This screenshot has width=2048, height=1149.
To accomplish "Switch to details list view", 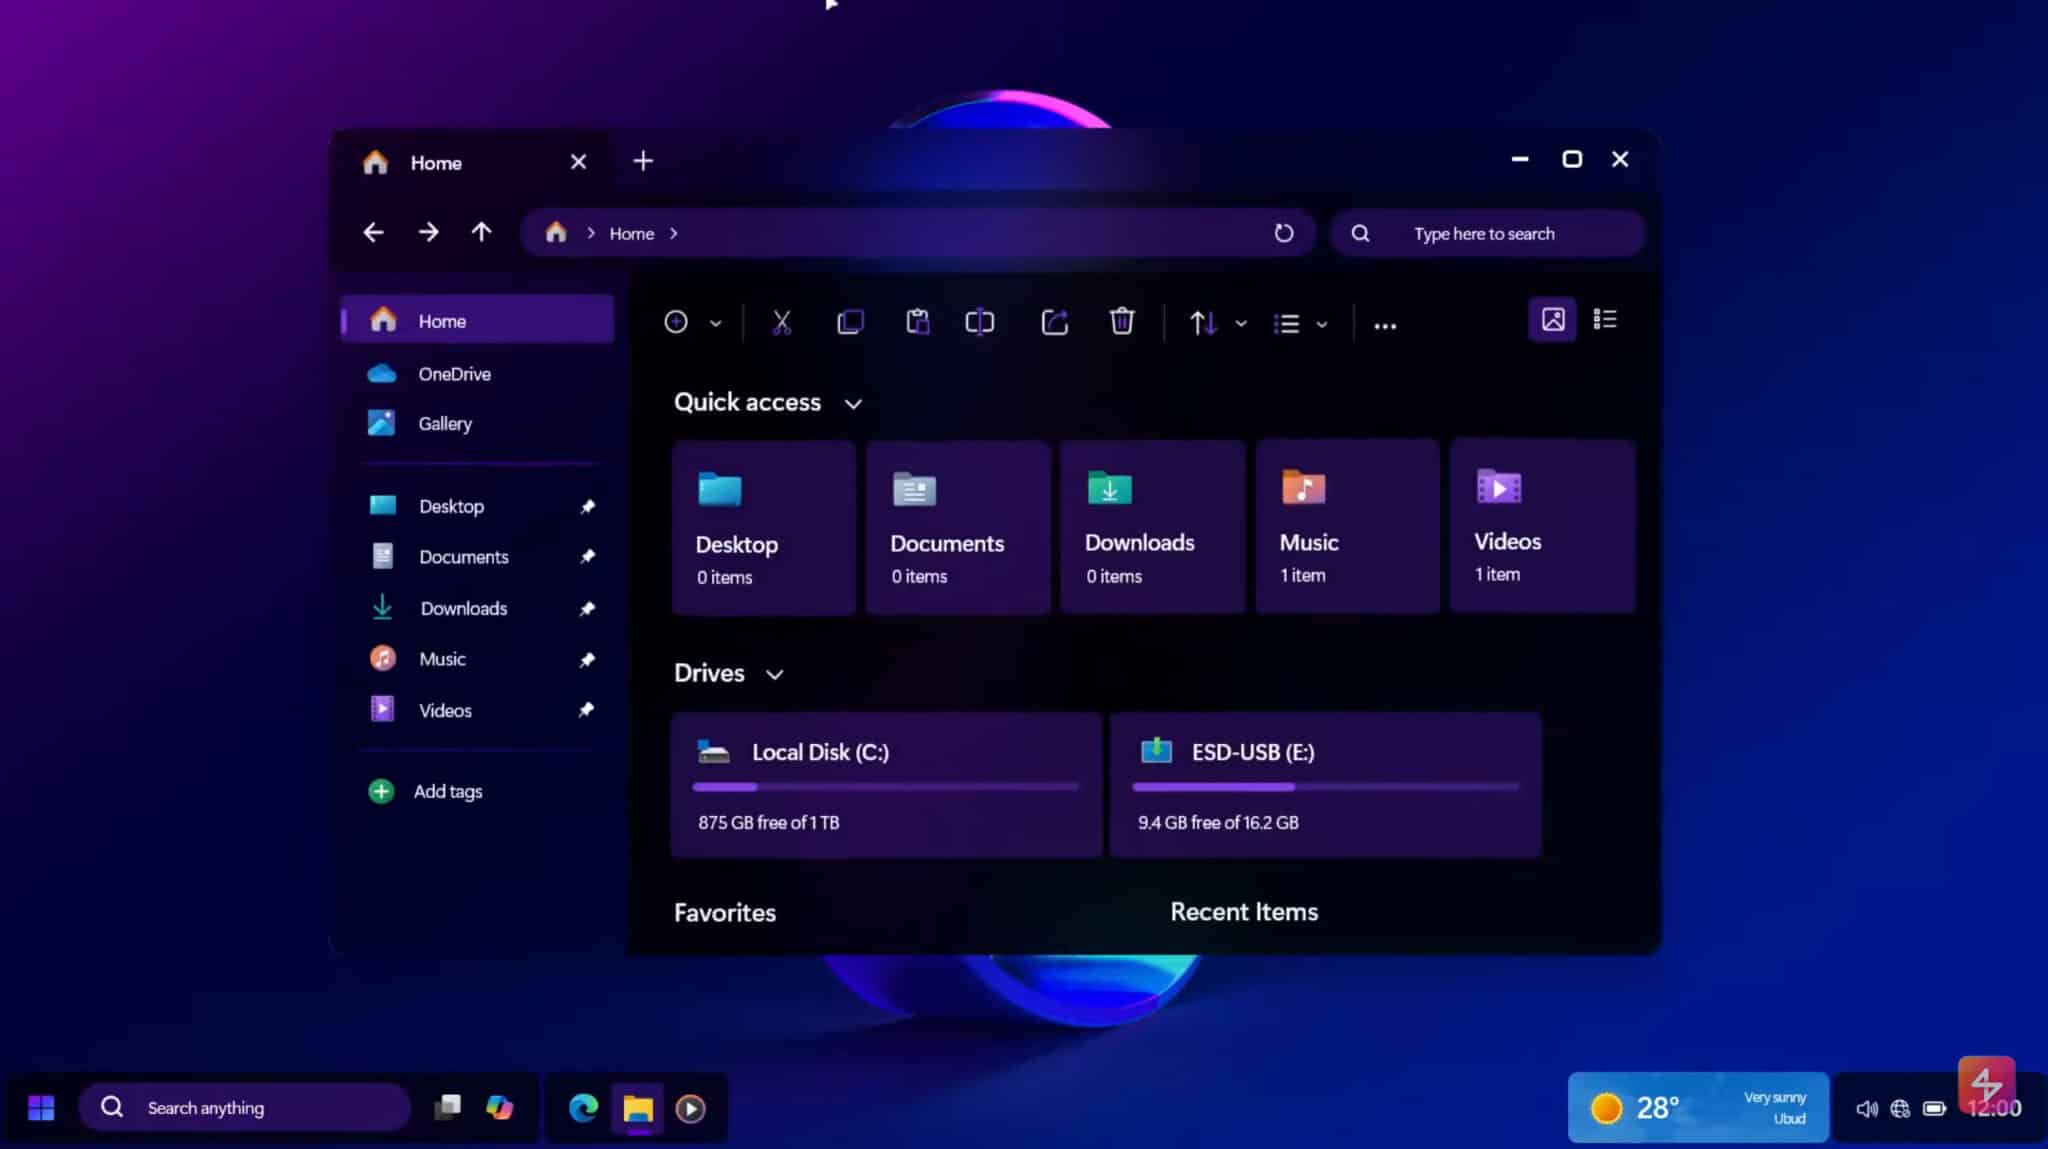I will (x=1606, y=318).
